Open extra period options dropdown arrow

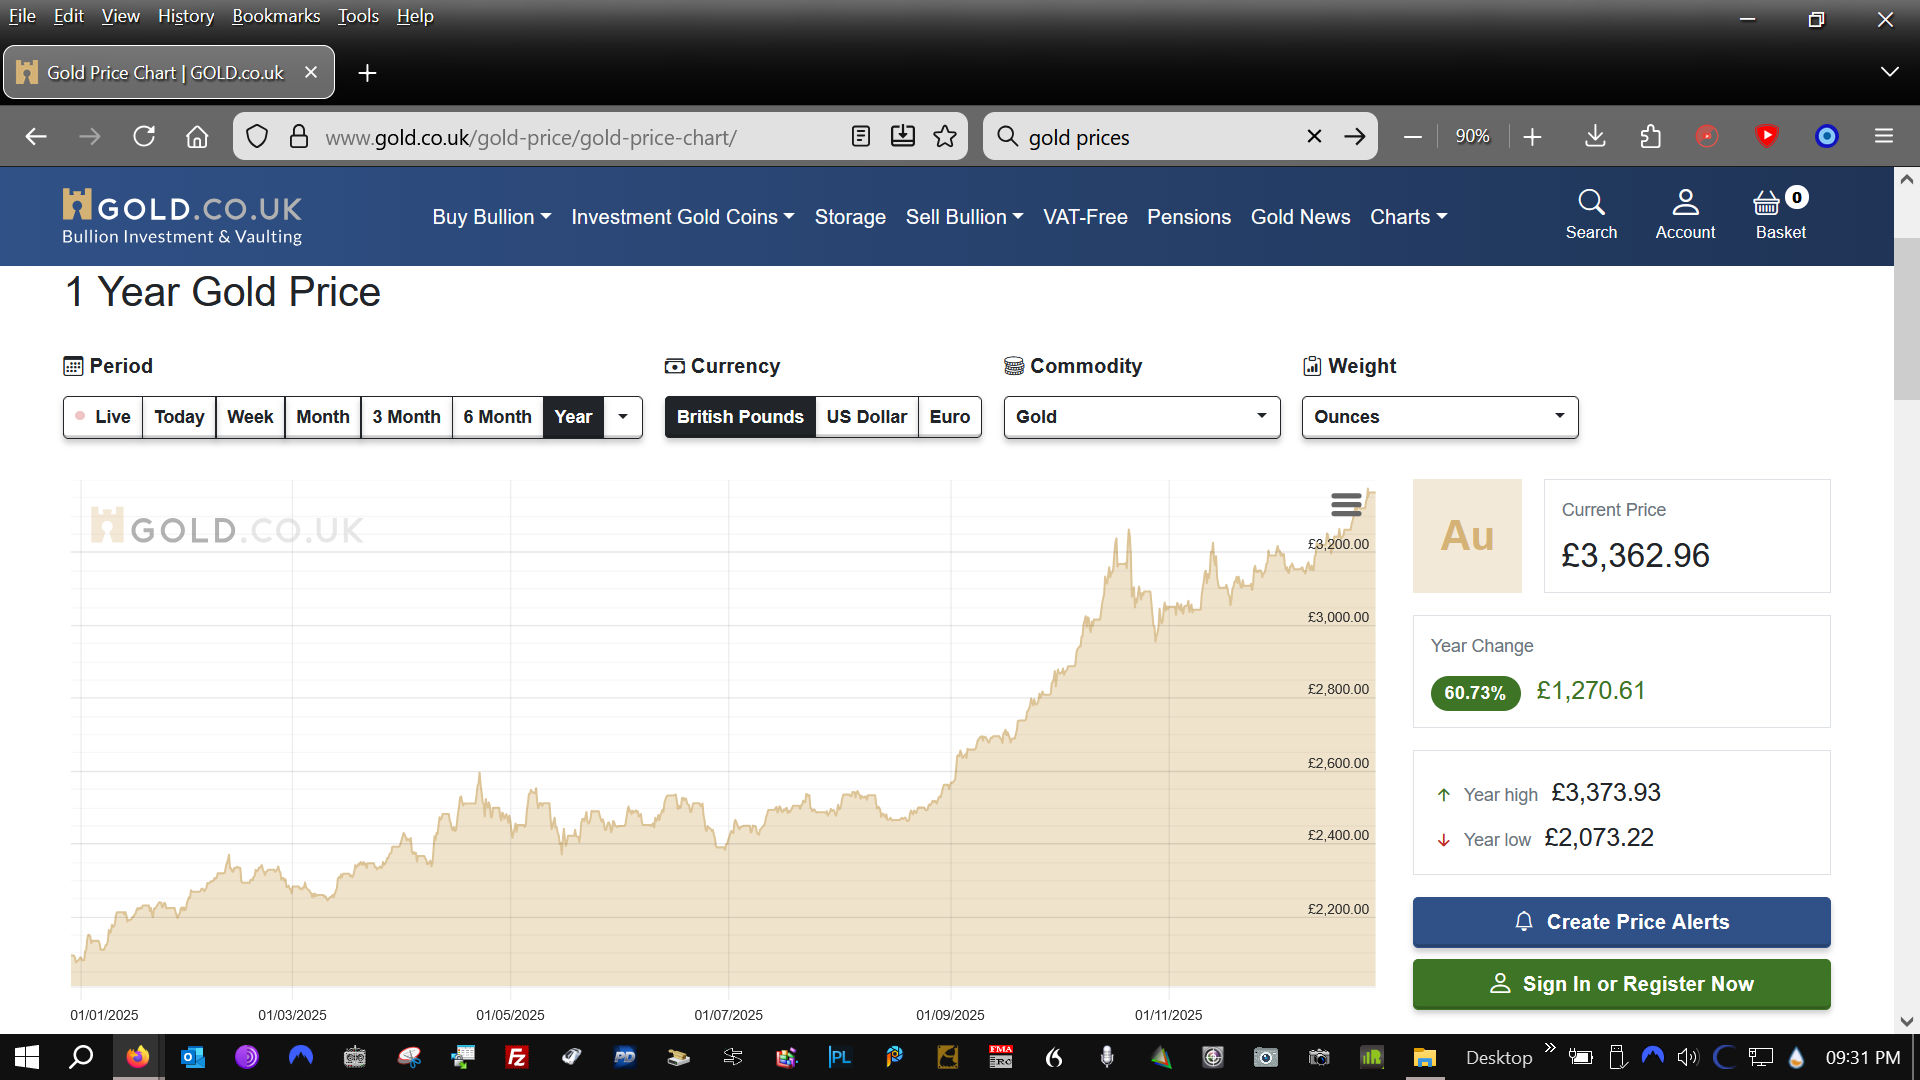tap(623, 417)
